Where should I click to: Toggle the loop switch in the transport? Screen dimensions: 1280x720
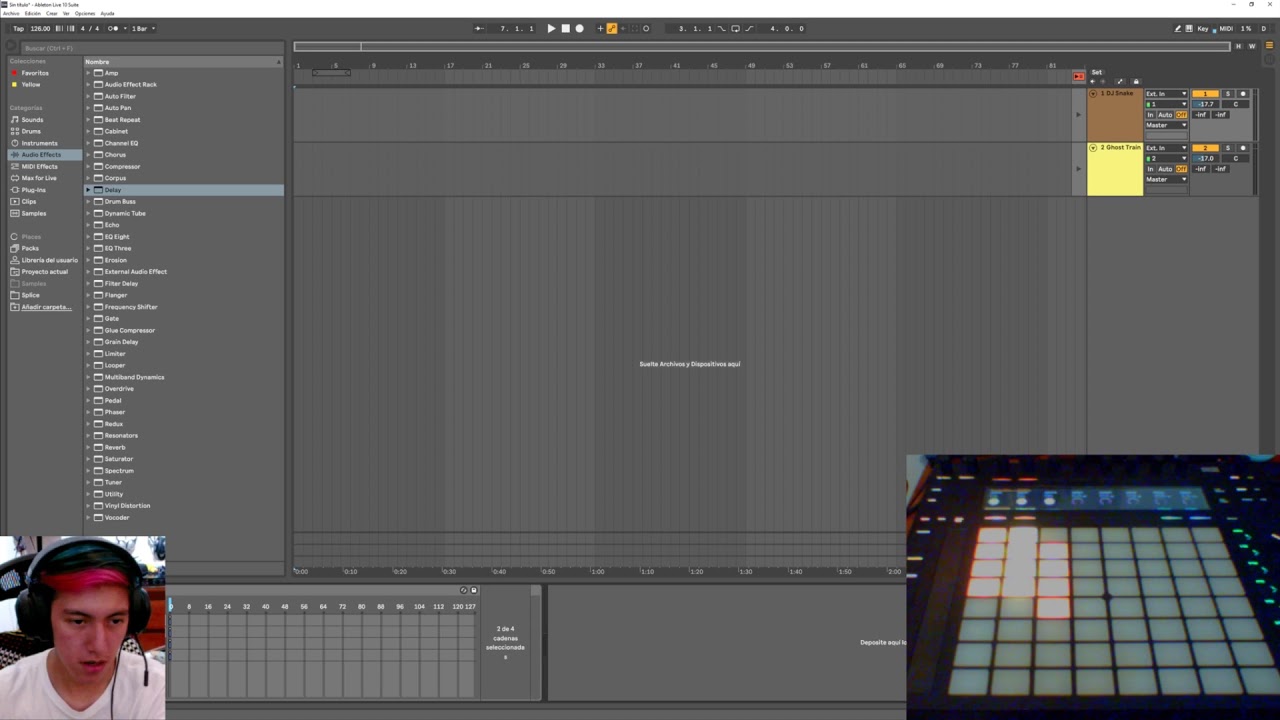point(735,28)
